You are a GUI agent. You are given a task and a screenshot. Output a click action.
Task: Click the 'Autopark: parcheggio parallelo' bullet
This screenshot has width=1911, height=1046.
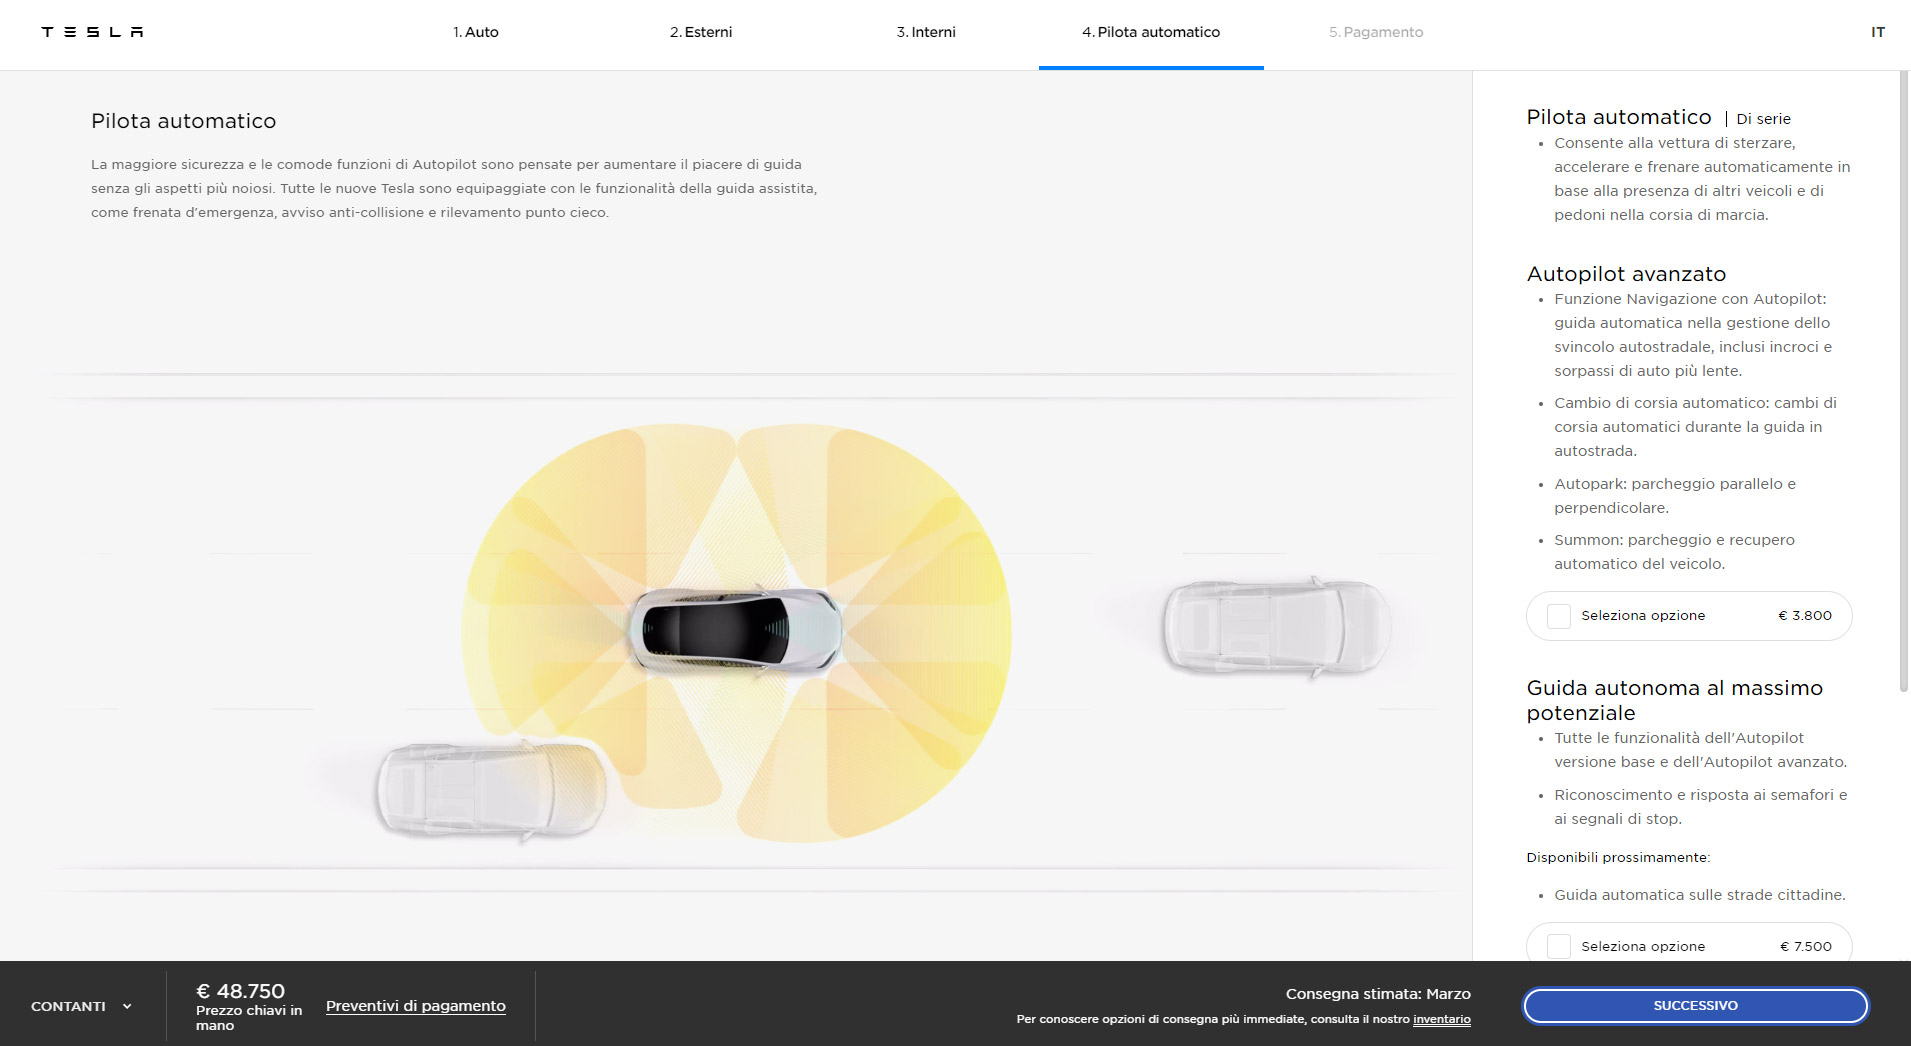[1675, 496]
